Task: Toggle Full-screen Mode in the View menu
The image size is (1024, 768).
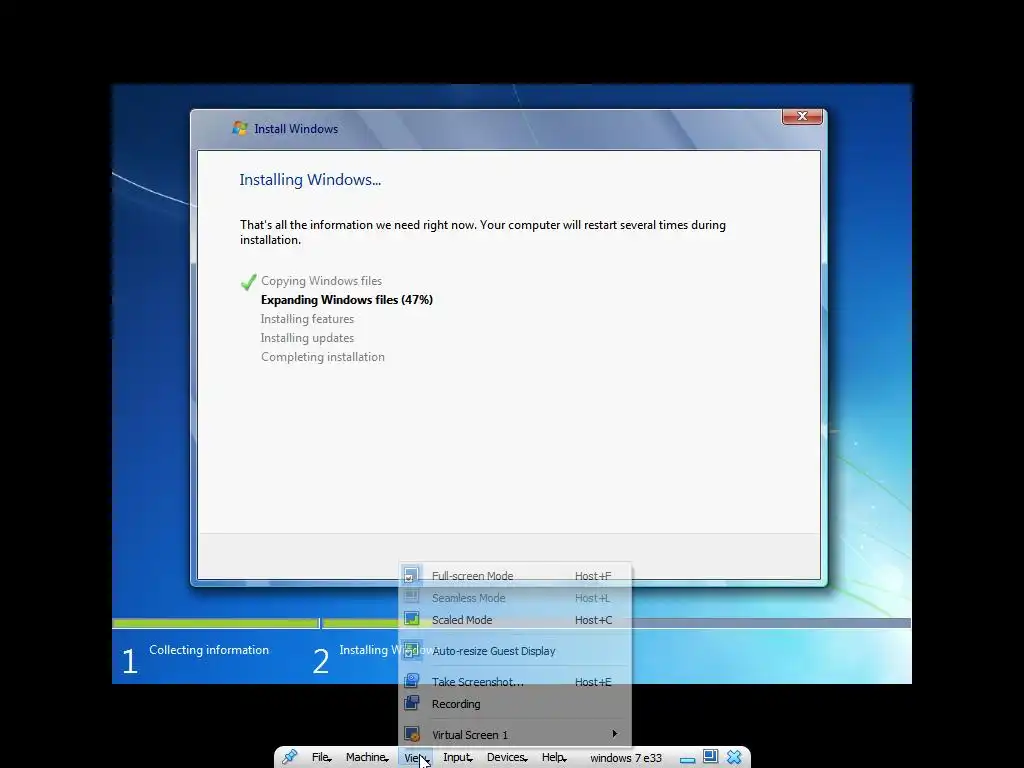Action: (515, 576)
